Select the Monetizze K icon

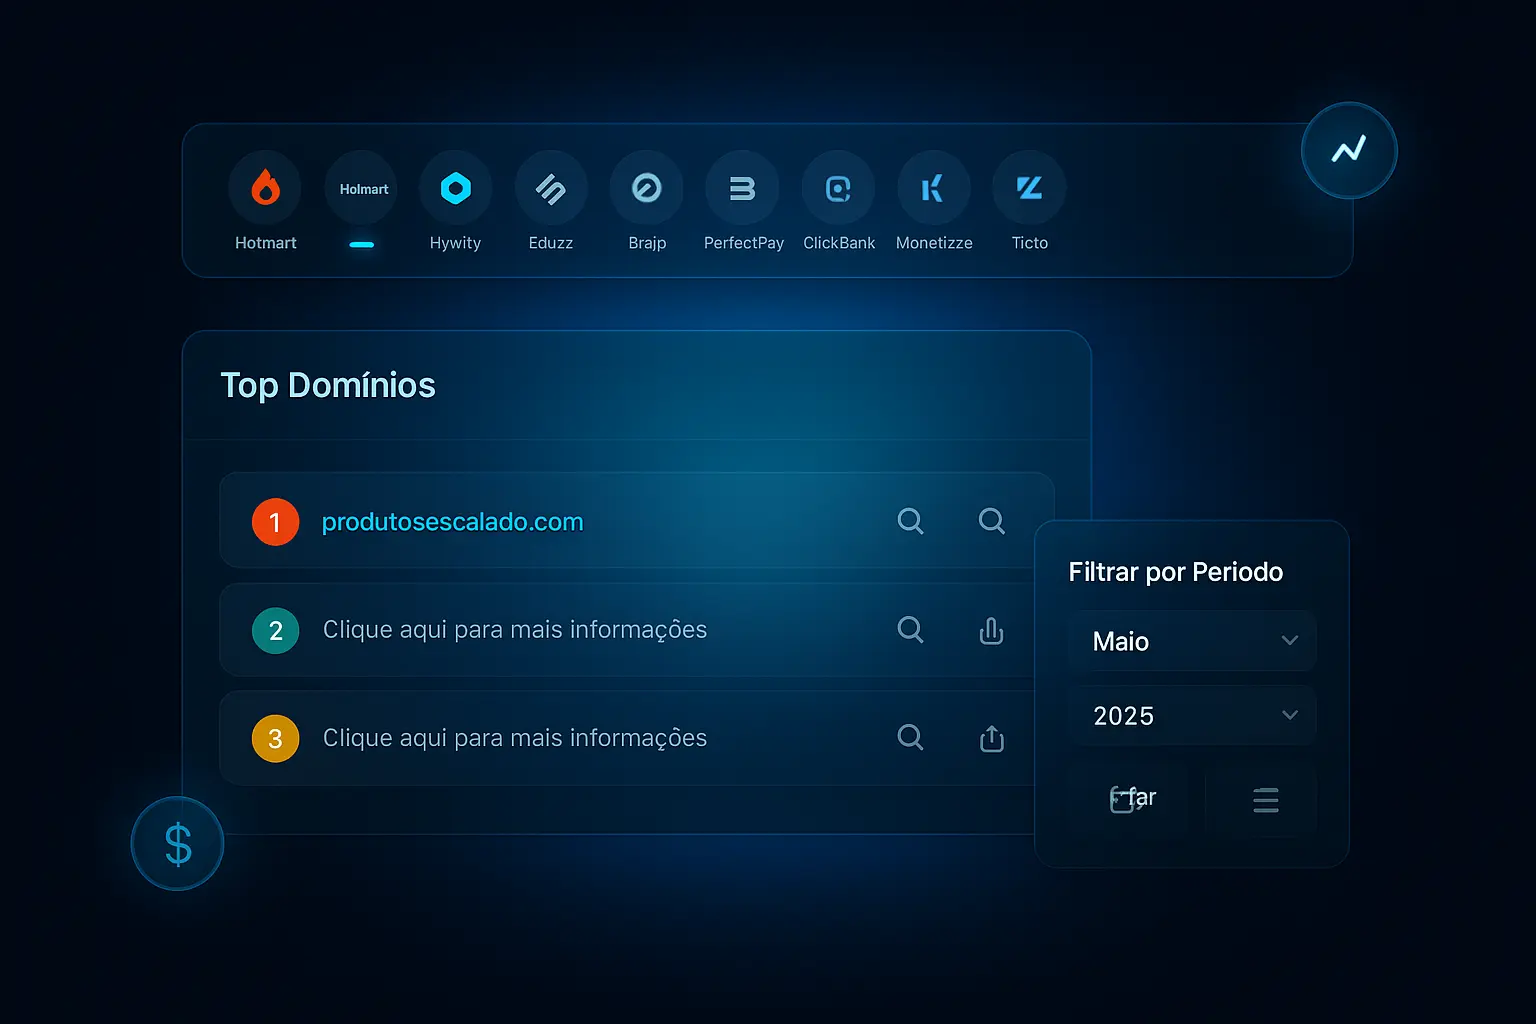click(x=933, y=188)
